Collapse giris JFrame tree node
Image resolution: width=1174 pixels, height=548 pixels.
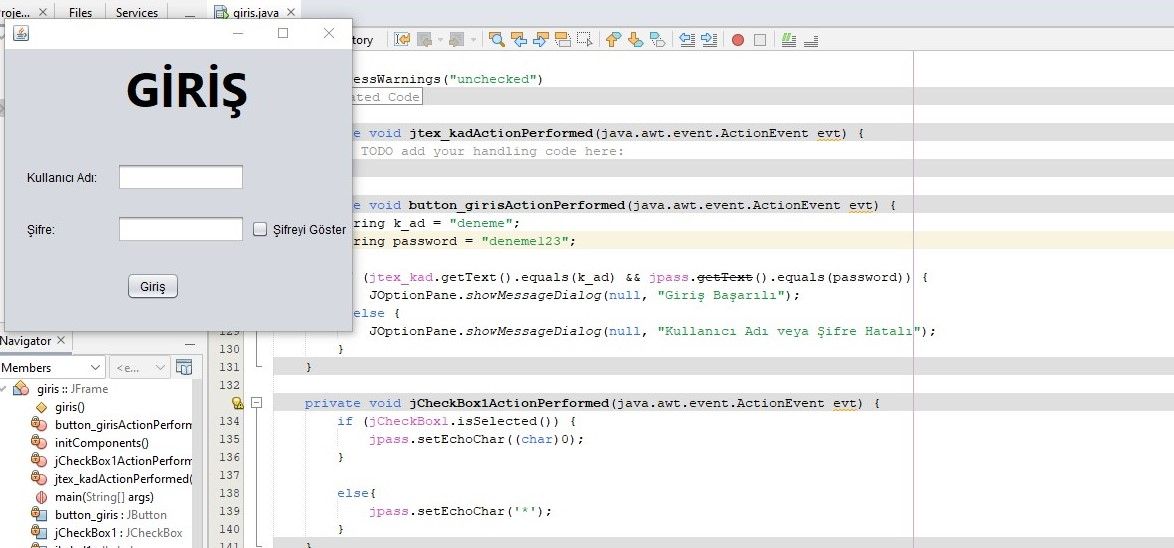point(4,389)
